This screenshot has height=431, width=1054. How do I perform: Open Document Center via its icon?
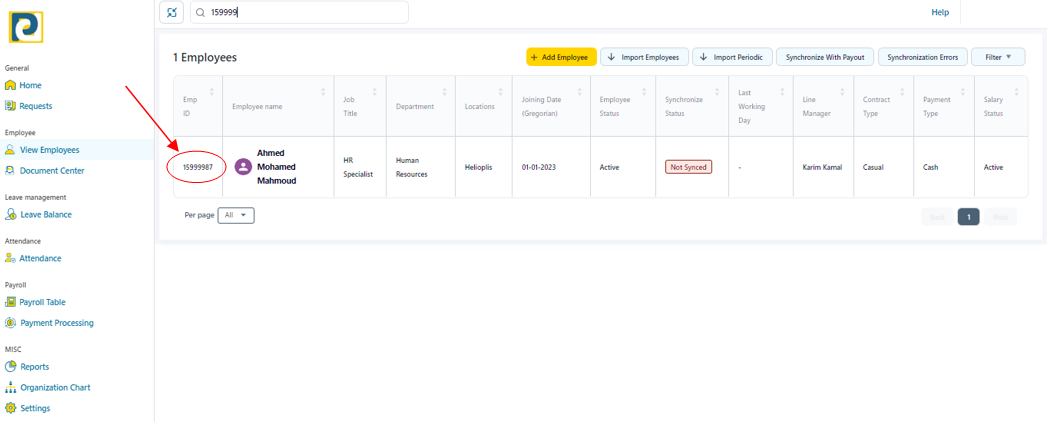click(x=11, y=171)
